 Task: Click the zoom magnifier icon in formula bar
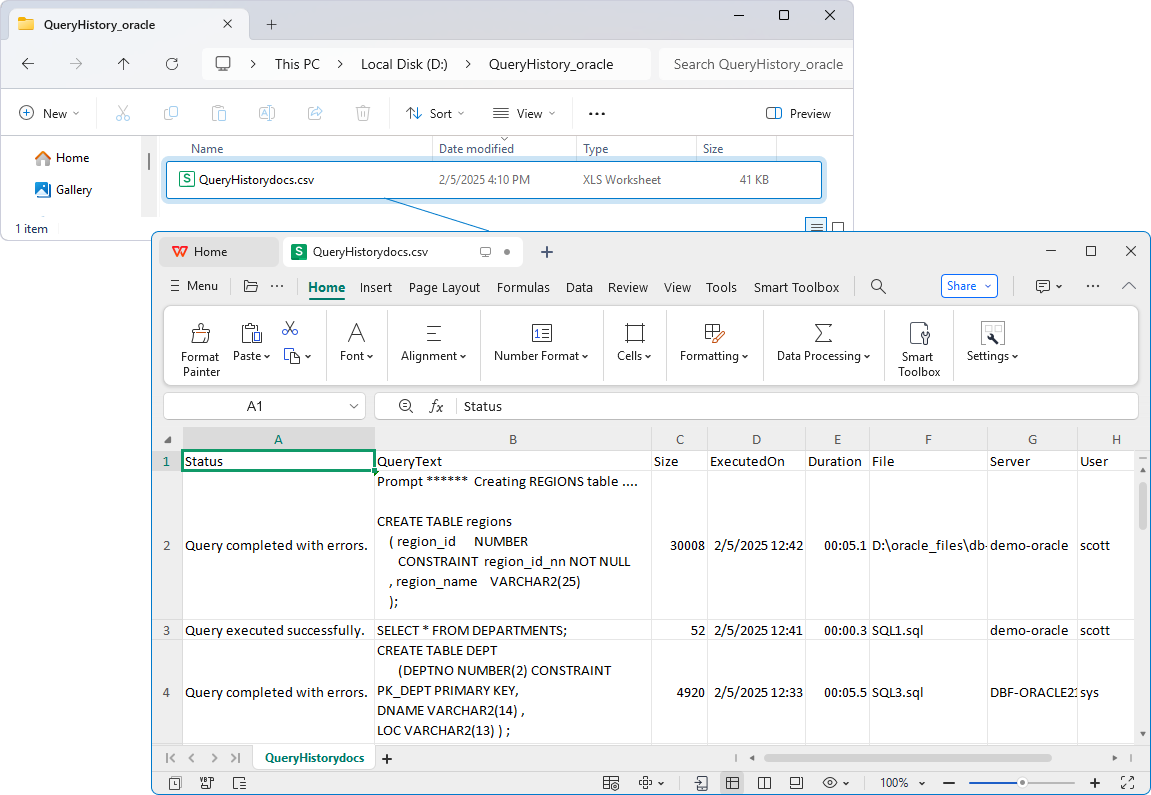(405, 406)
